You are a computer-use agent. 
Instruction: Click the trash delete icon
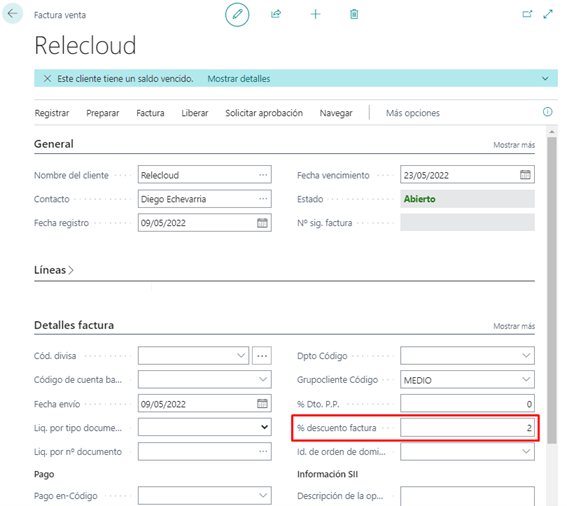pos(354,14)
